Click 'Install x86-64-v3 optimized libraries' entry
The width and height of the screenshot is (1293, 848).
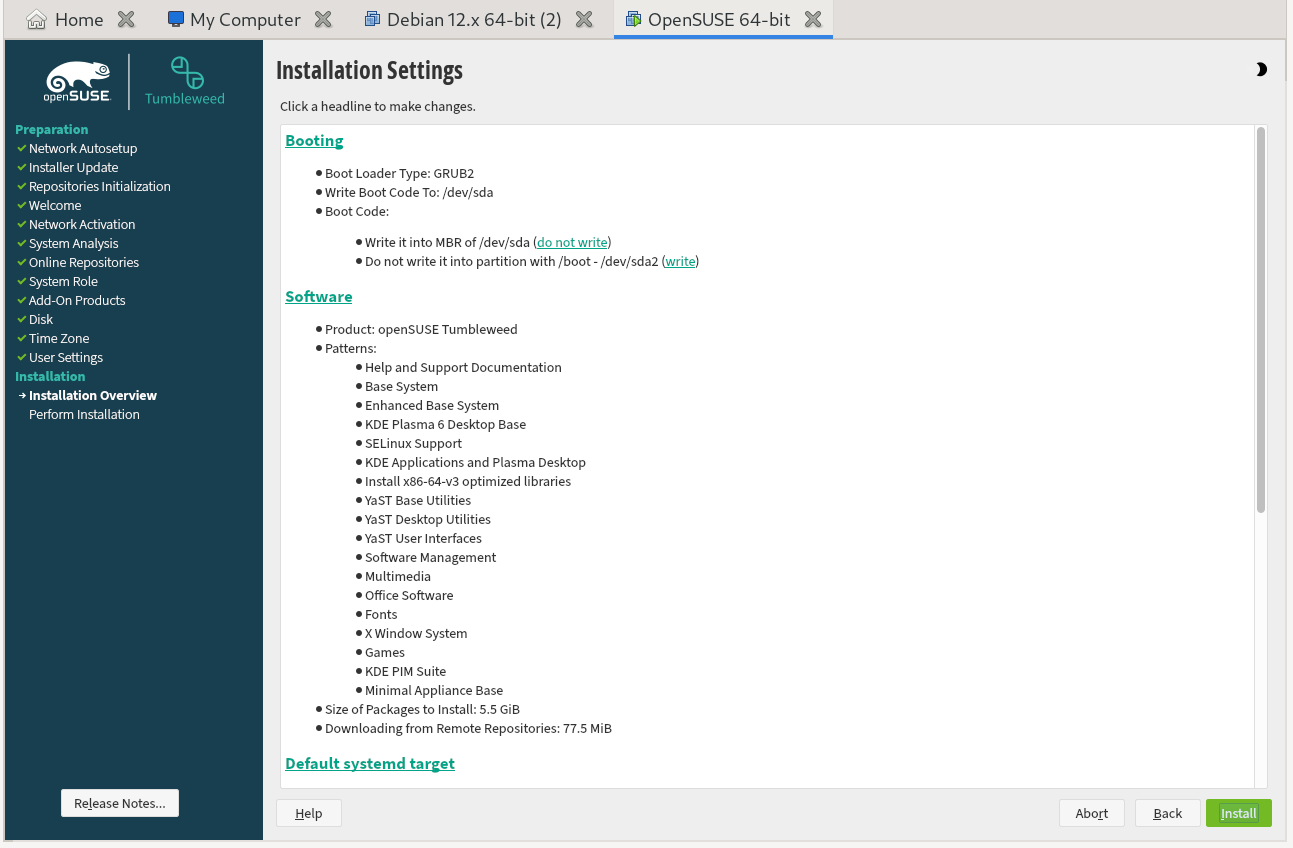[x=468, y=482]
